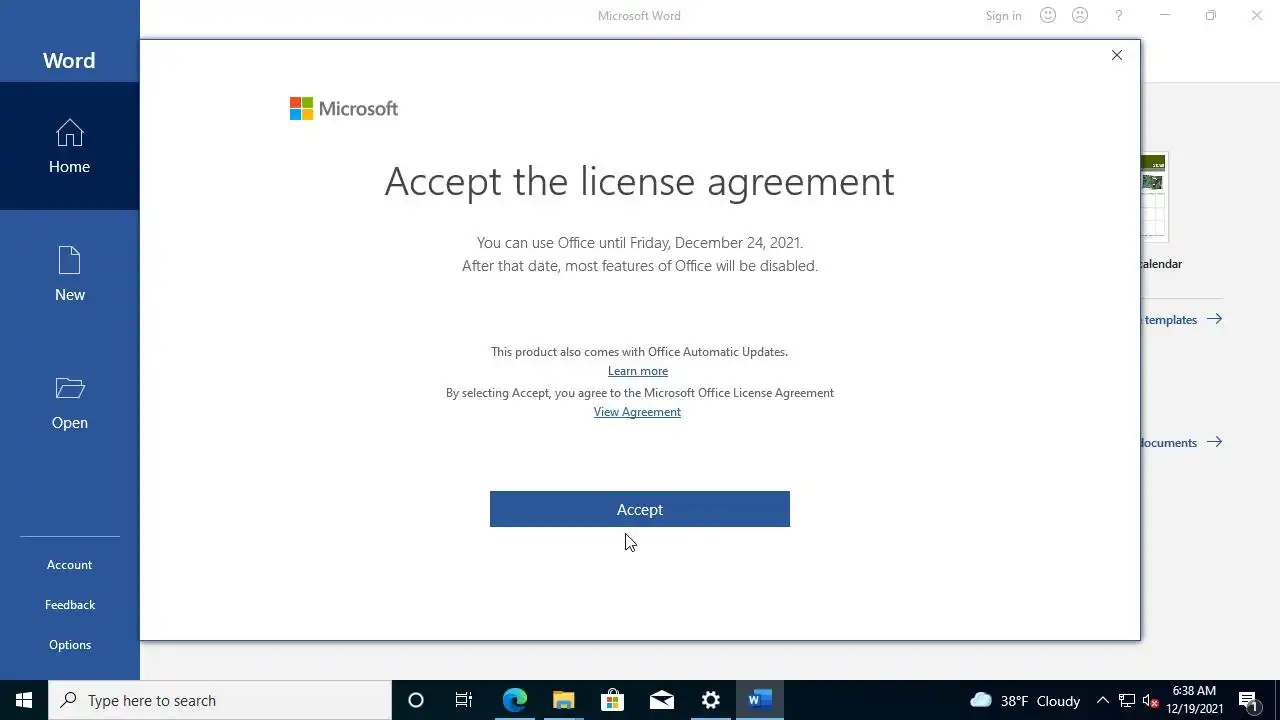Open Microsoft Store from taskbar
1280x720 pixels.
coord(612,700)
